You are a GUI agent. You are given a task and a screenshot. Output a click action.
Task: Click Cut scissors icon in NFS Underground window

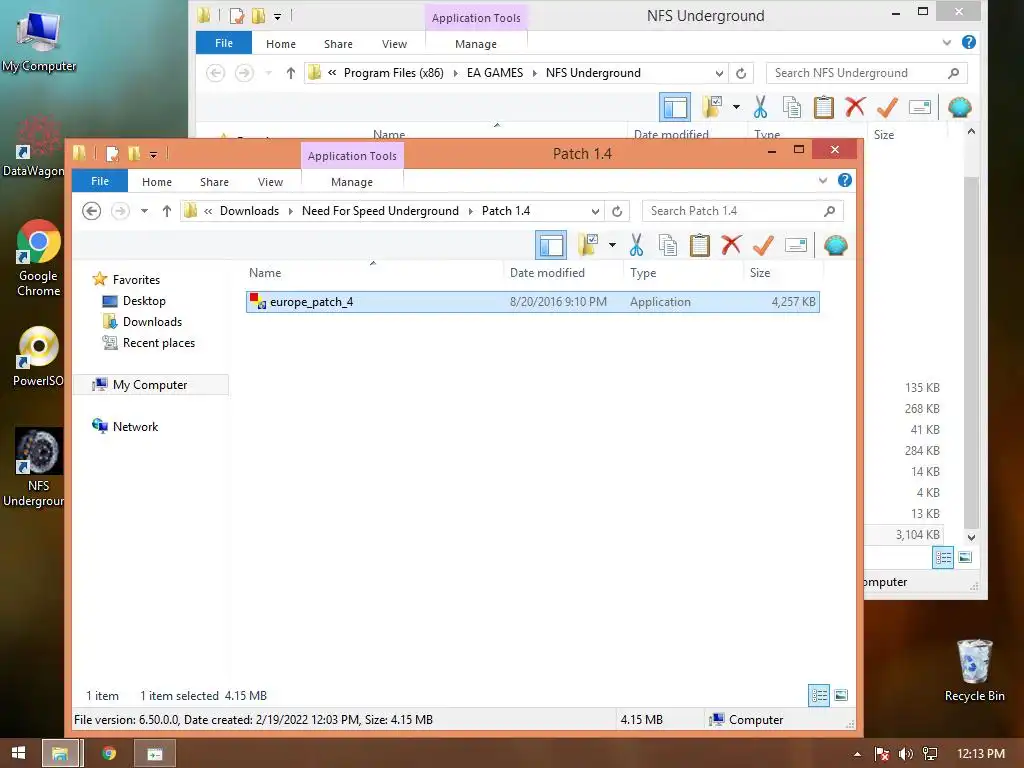[760, 107]
